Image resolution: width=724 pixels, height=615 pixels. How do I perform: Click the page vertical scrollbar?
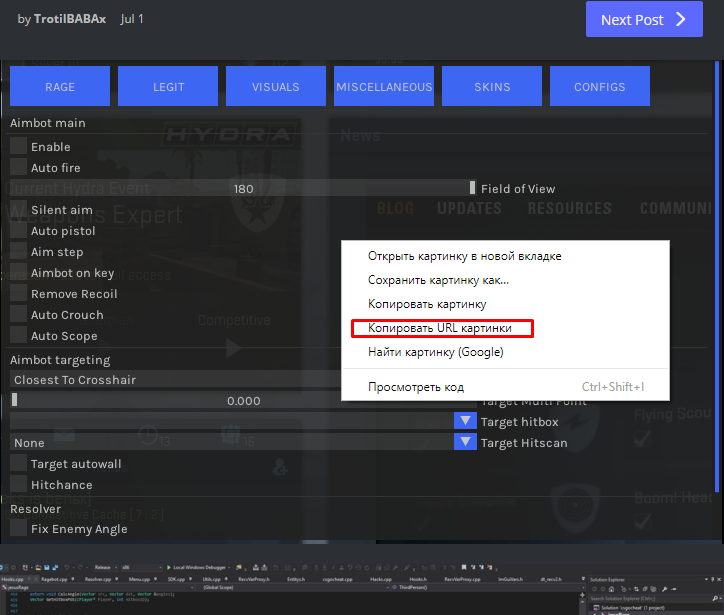[717, 277]
